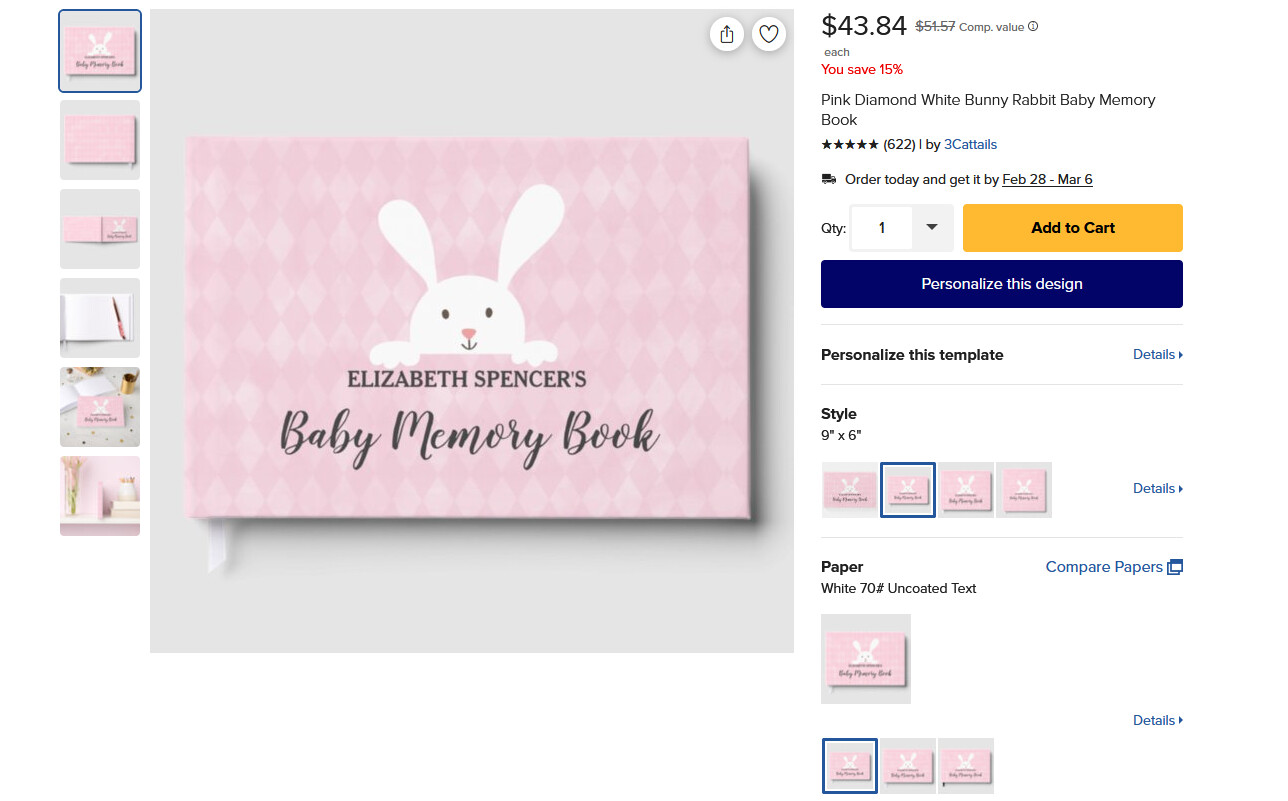View the open book with pen thumbnail
This screenshot has height=801, width=1288.
tap(100, 318)
